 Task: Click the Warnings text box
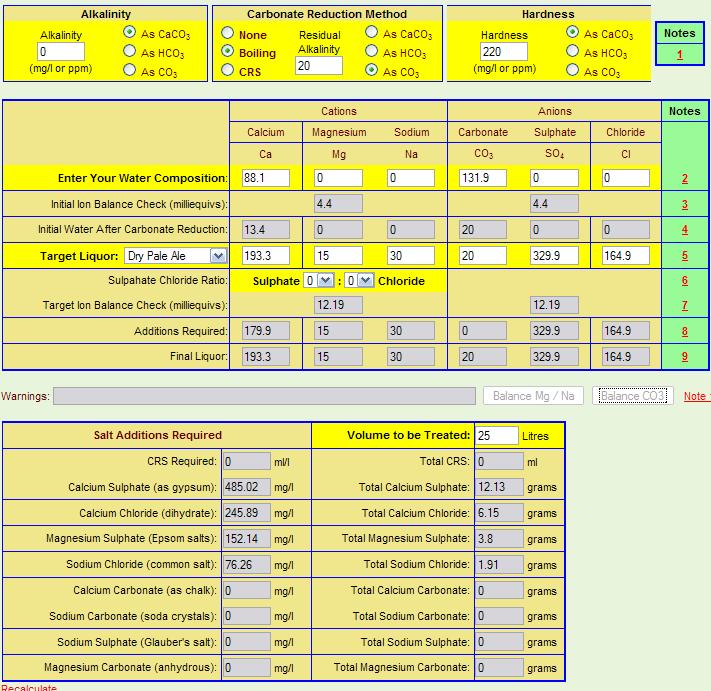click(264, 396)
